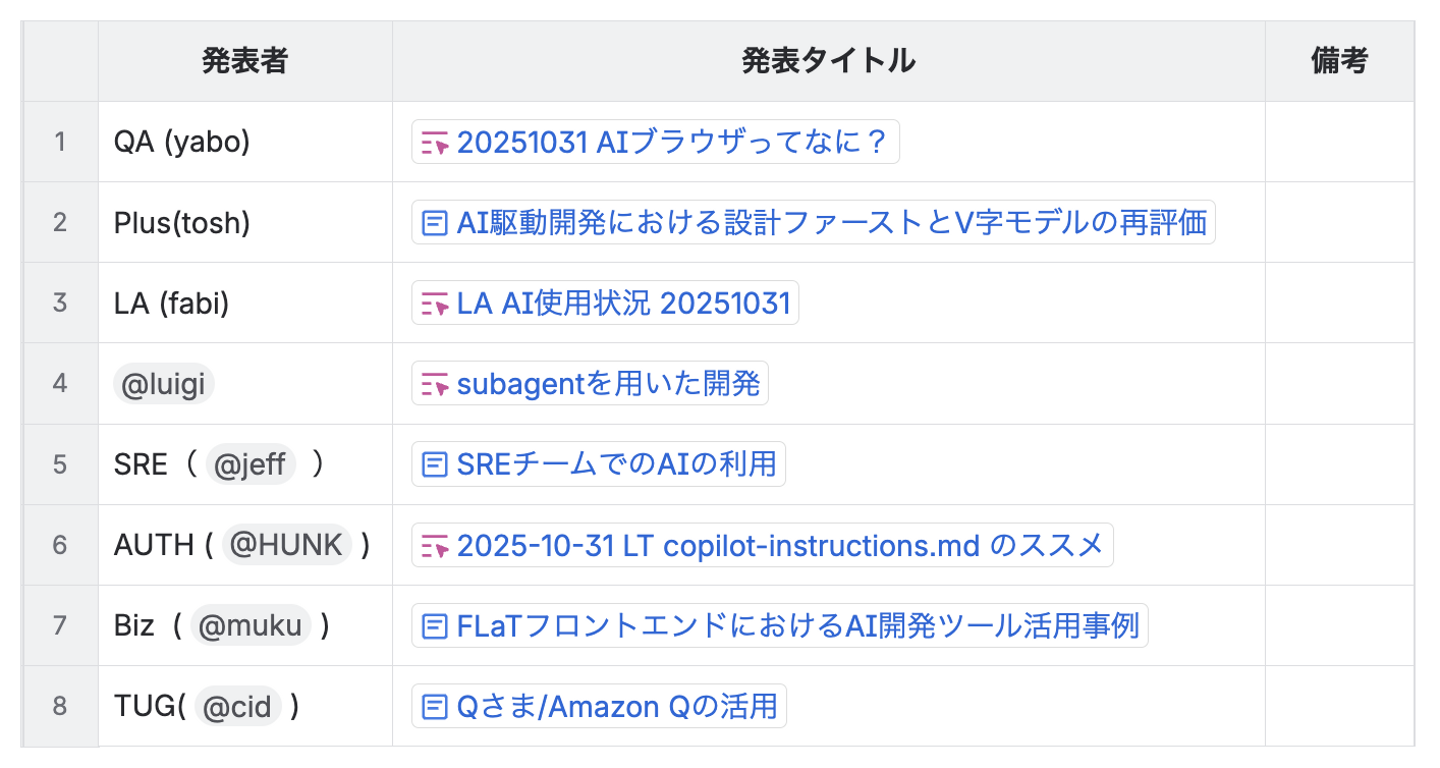The height and width of the screenshot is (768, 1440).
Task: Click document icon beside FLaTフロントエンド title
Action: (x=434, y=627)
